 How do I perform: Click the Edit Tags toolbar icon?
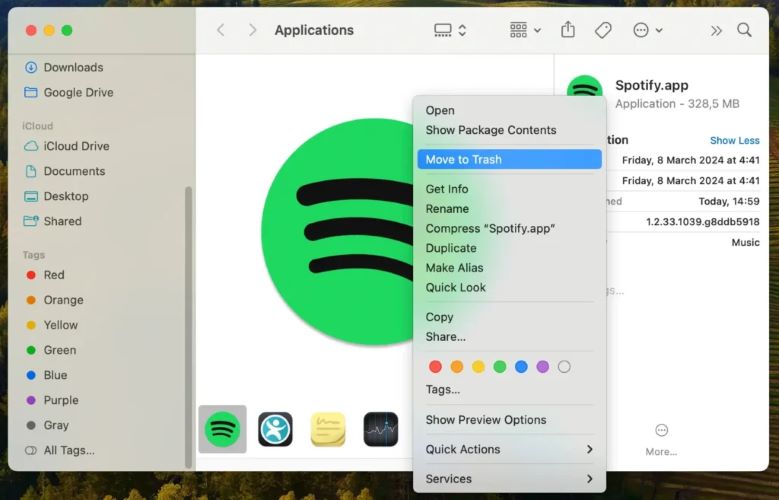pos(603,30)
